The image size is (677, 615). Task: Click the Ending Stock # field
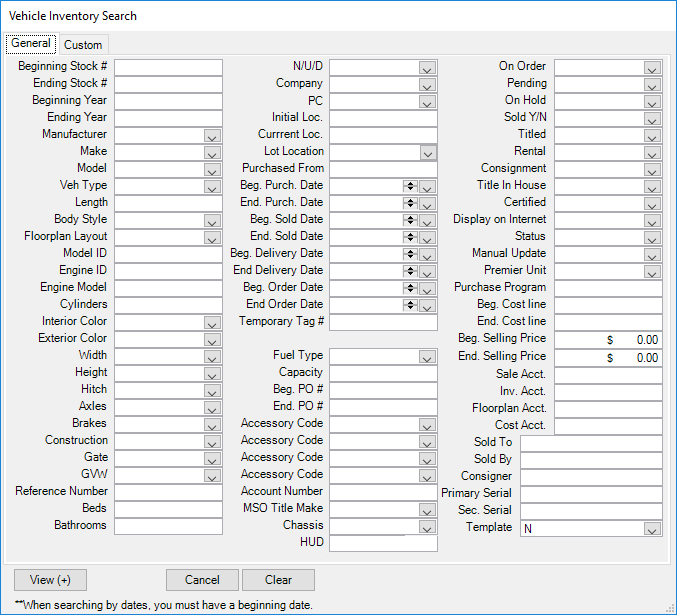click(x=168, y=85)
